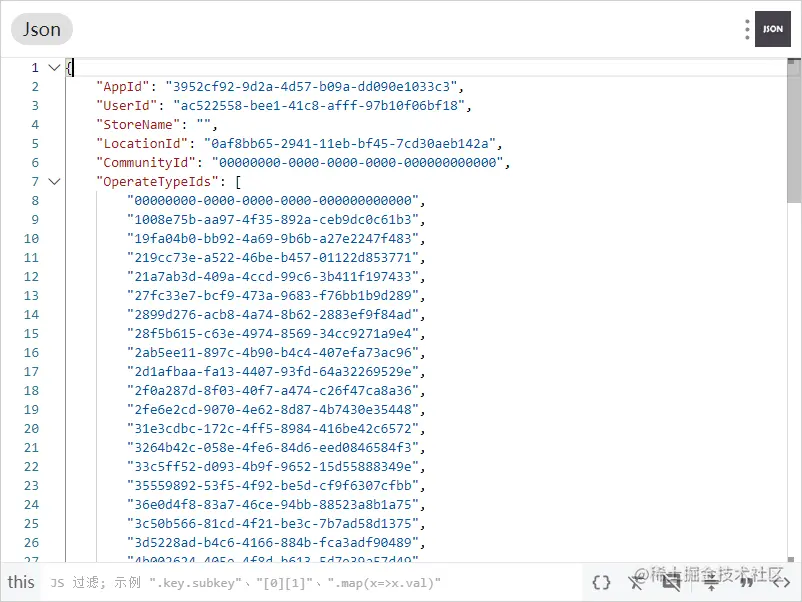Click the value 1008e75b-aa97-4f35-892a-ceb9dc0c61b3
This screenshot has height=602, width=802.
click(x=273, y=219)
